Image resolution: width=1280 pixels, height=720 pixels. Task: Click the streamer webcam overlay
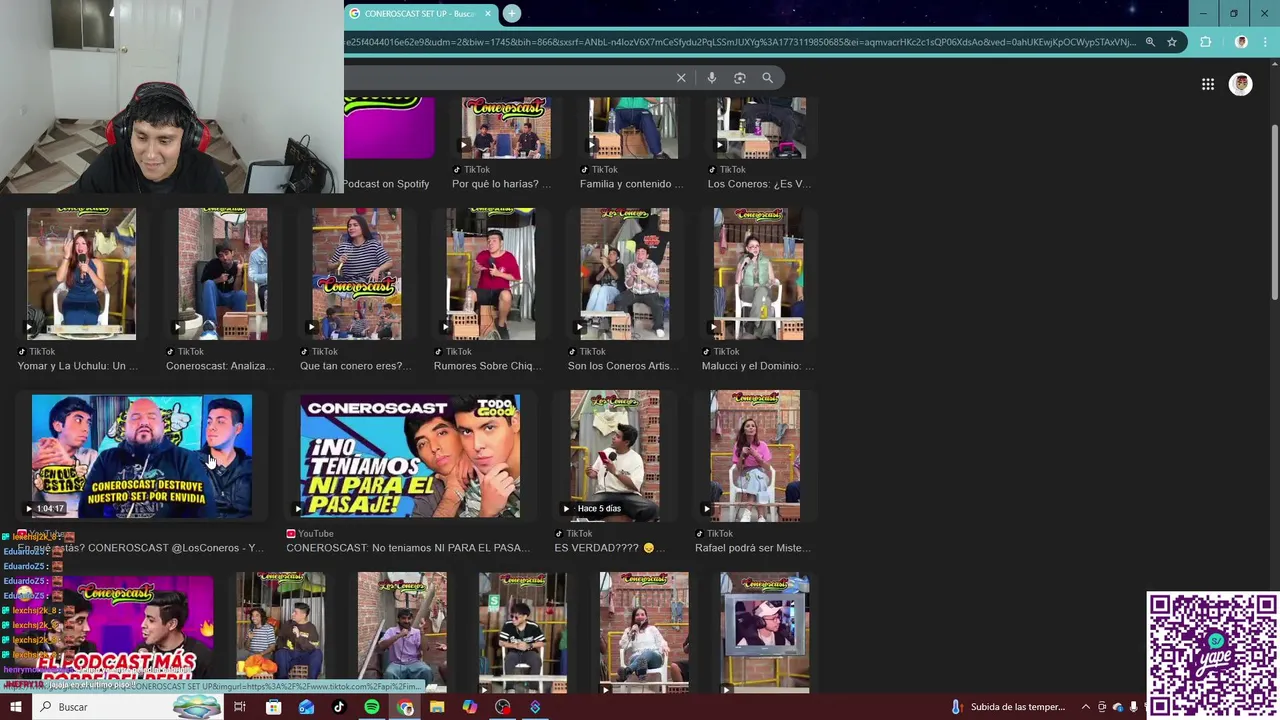(x=171, y=97)
